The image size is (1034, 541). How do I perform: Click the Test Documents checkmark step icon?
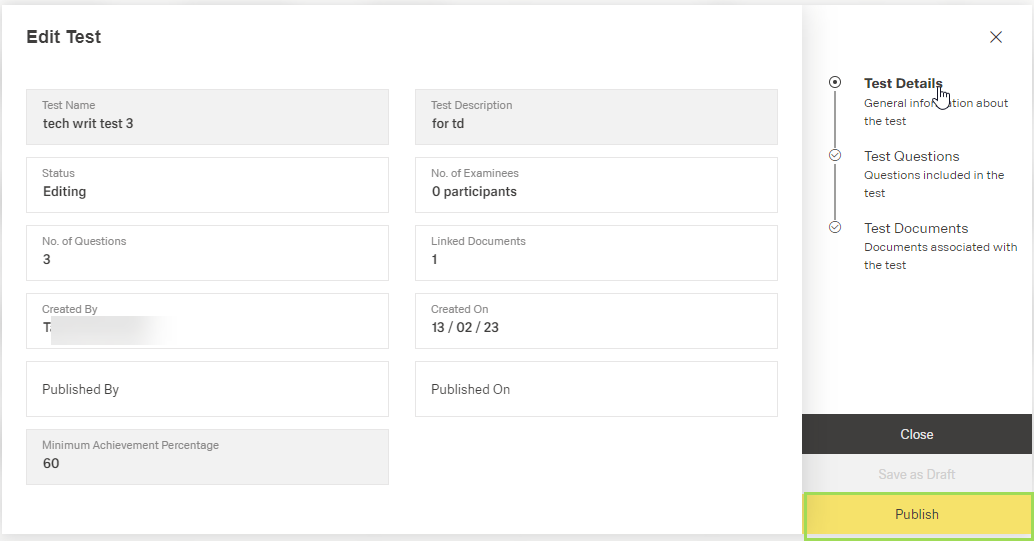click(x=835, y=228)
